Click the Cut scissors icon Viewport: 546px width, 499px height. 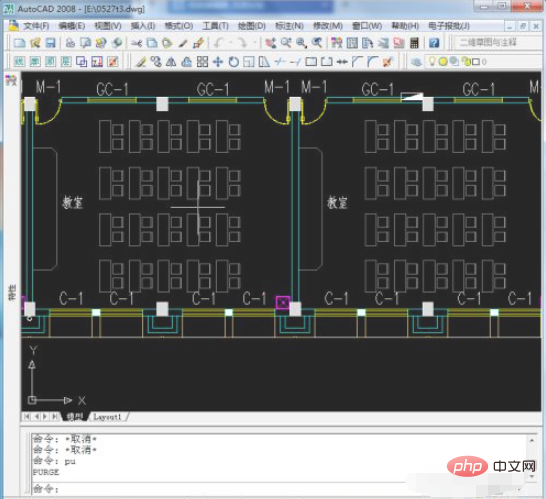[136, 43]
